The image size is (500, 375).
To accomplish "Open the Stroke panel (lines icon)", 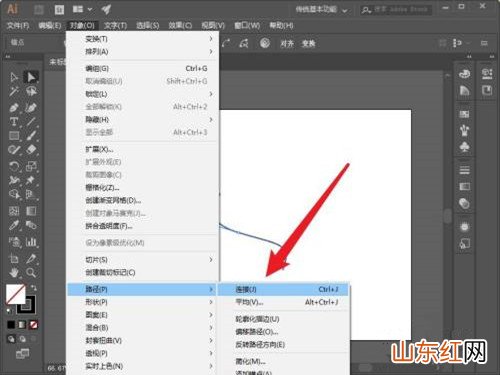I will 464,170.
